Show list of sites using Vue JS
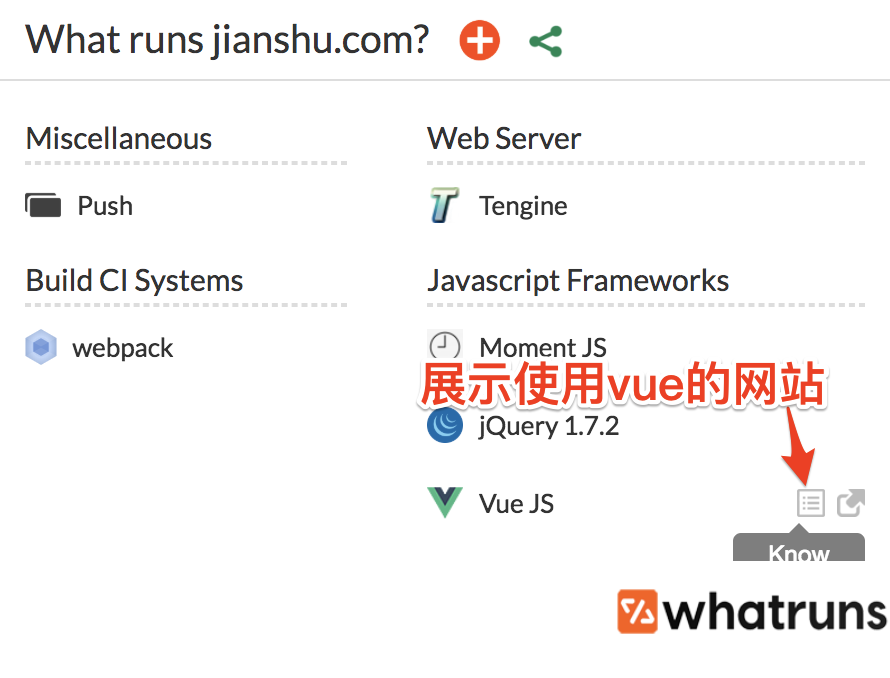This screenshot has height=678, width=890. click(x=811, y=503)
